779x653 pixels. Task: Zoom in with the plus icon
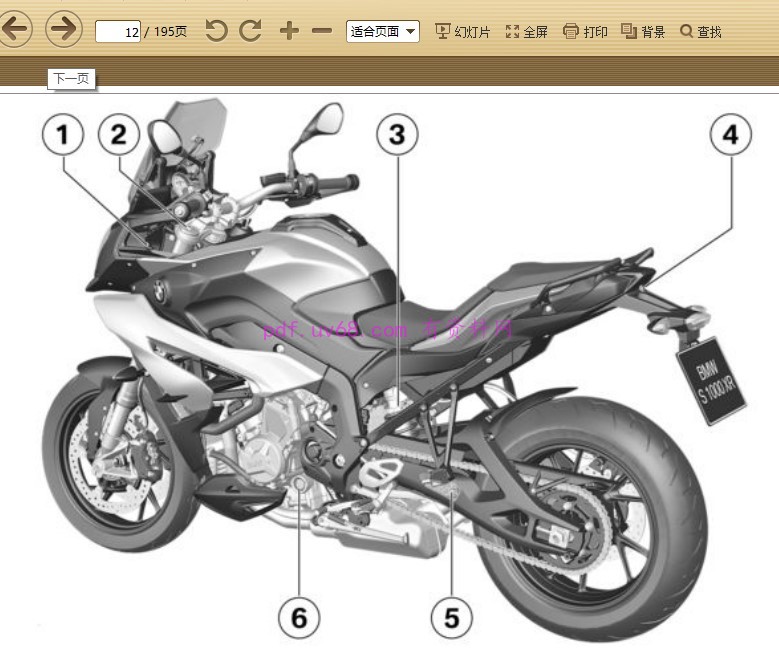click(289, 31)
